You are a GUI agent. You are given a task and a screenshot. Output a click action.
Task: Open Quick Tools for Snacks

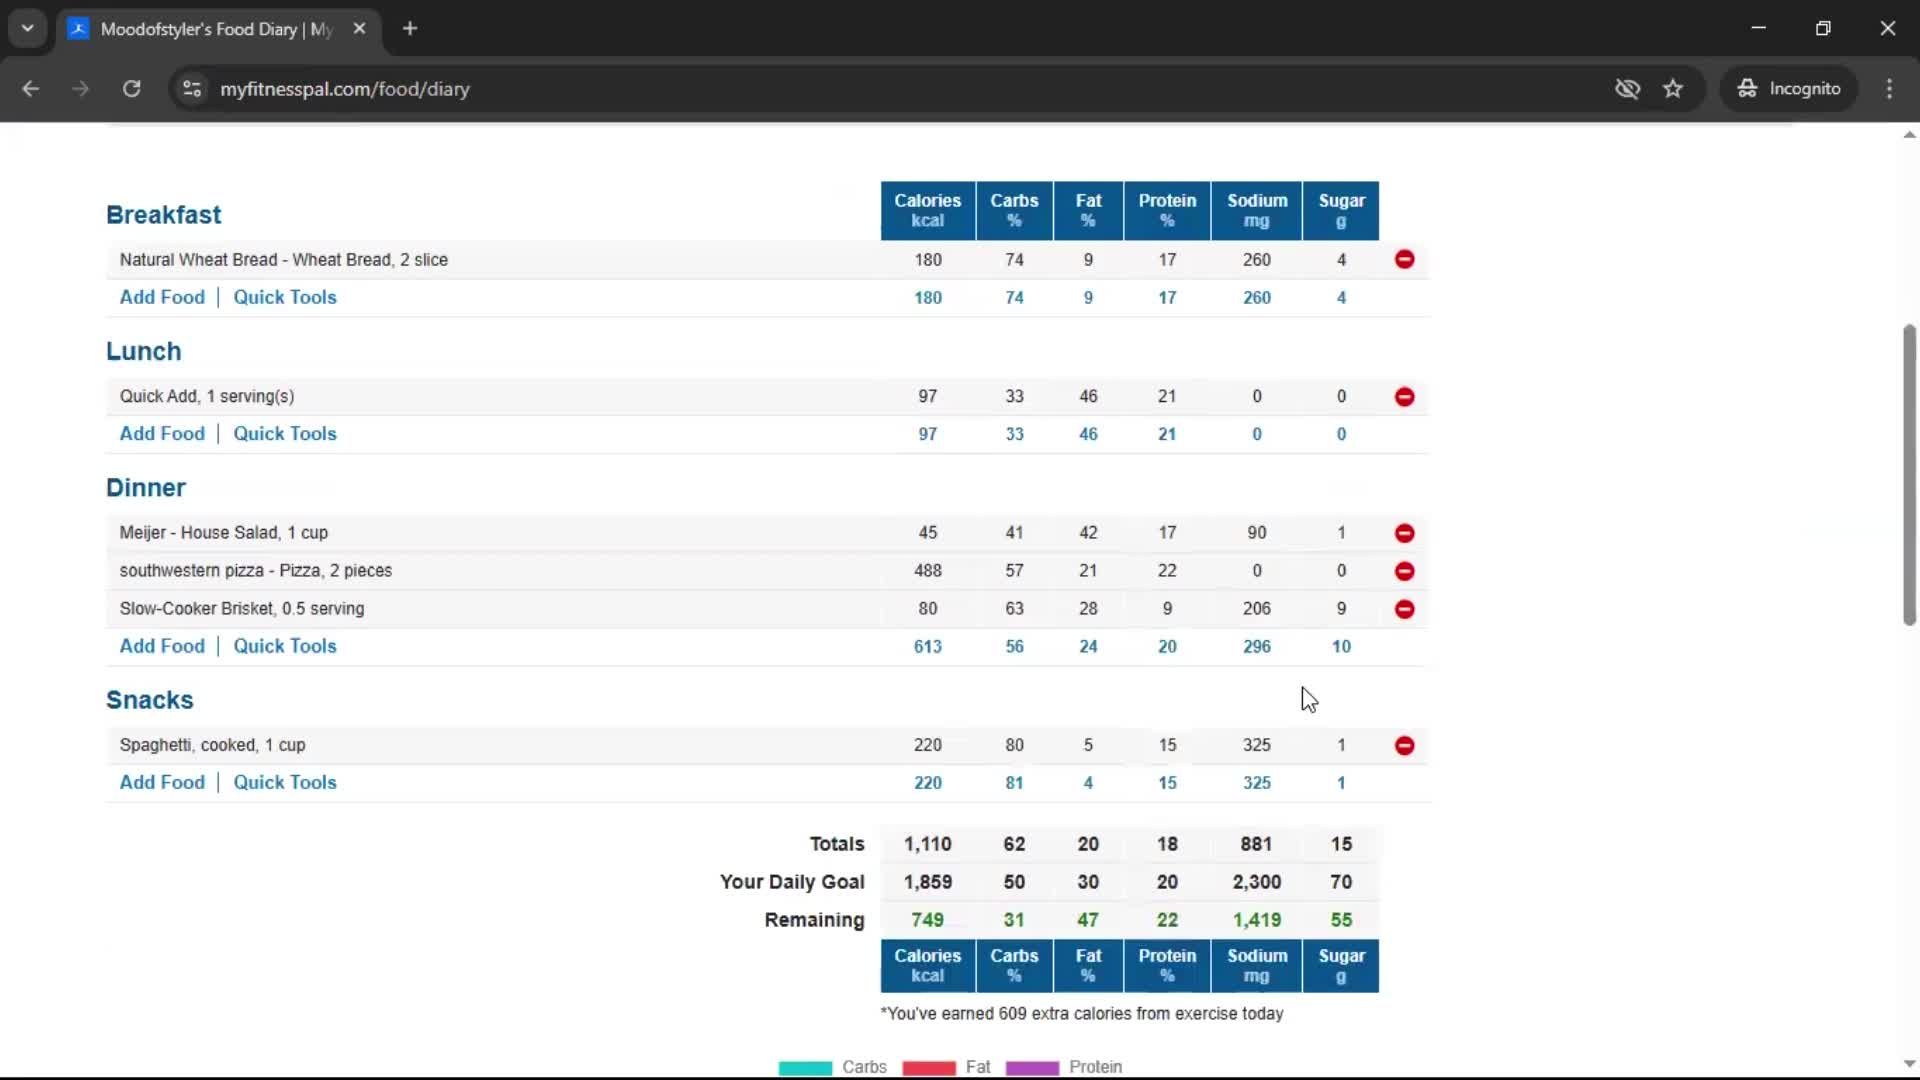tap(285, 783)
